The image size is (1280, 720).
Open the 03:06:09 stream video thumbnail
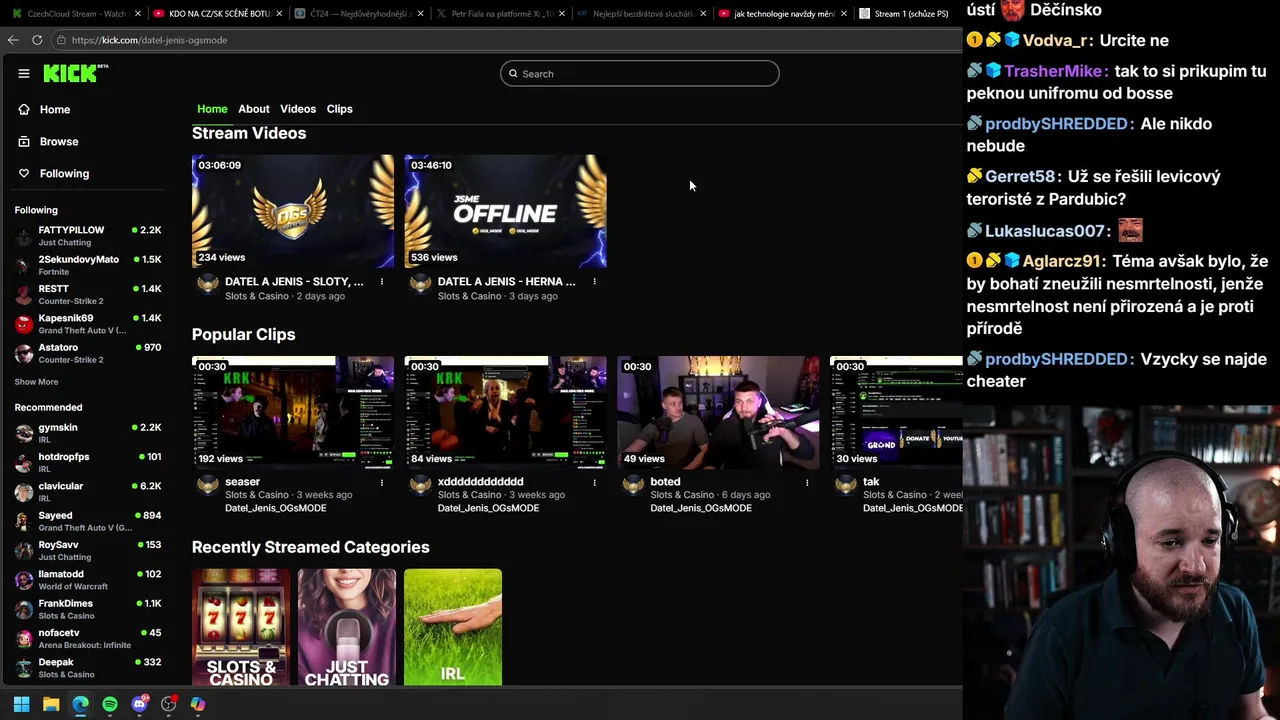point(293,211)
